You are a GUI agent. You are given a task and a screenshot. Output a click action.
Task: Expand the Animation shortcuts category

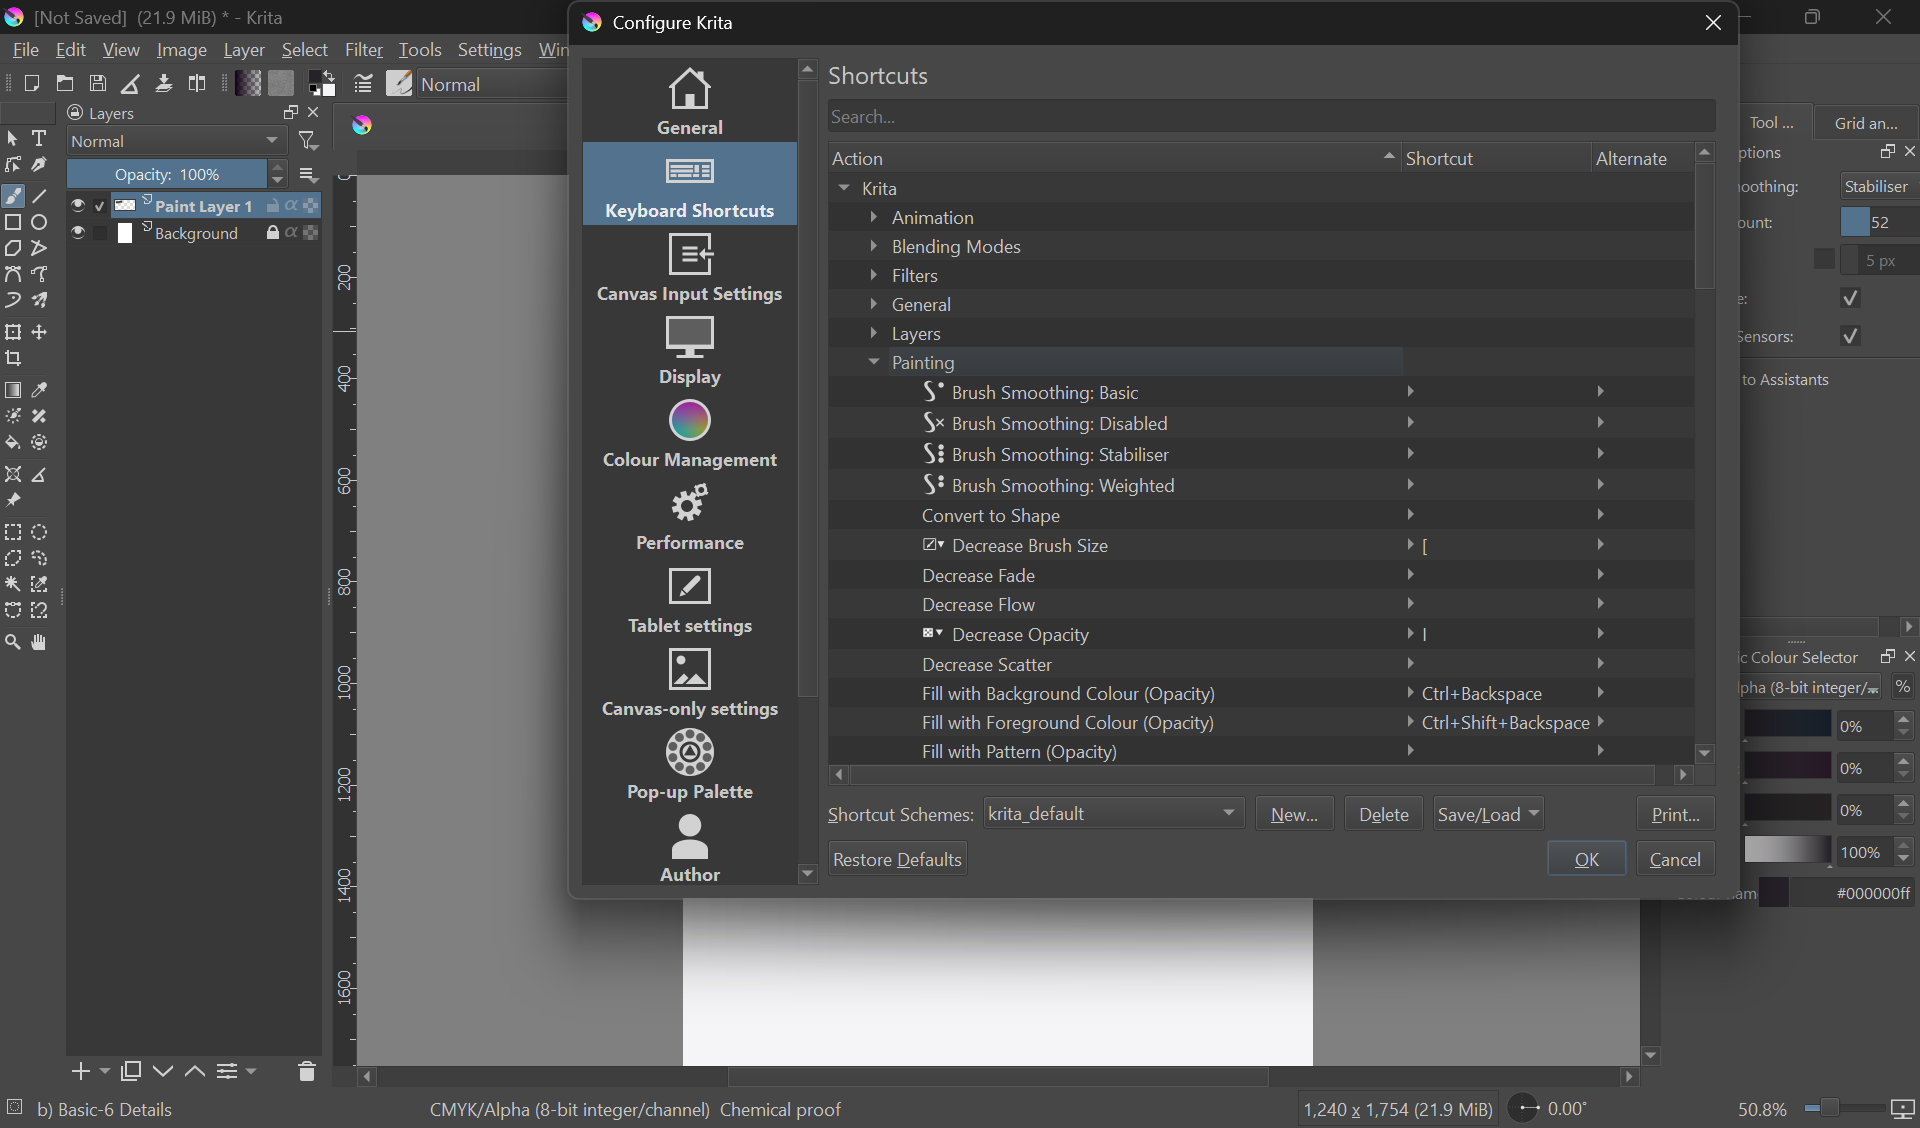(x=873, y=217)
